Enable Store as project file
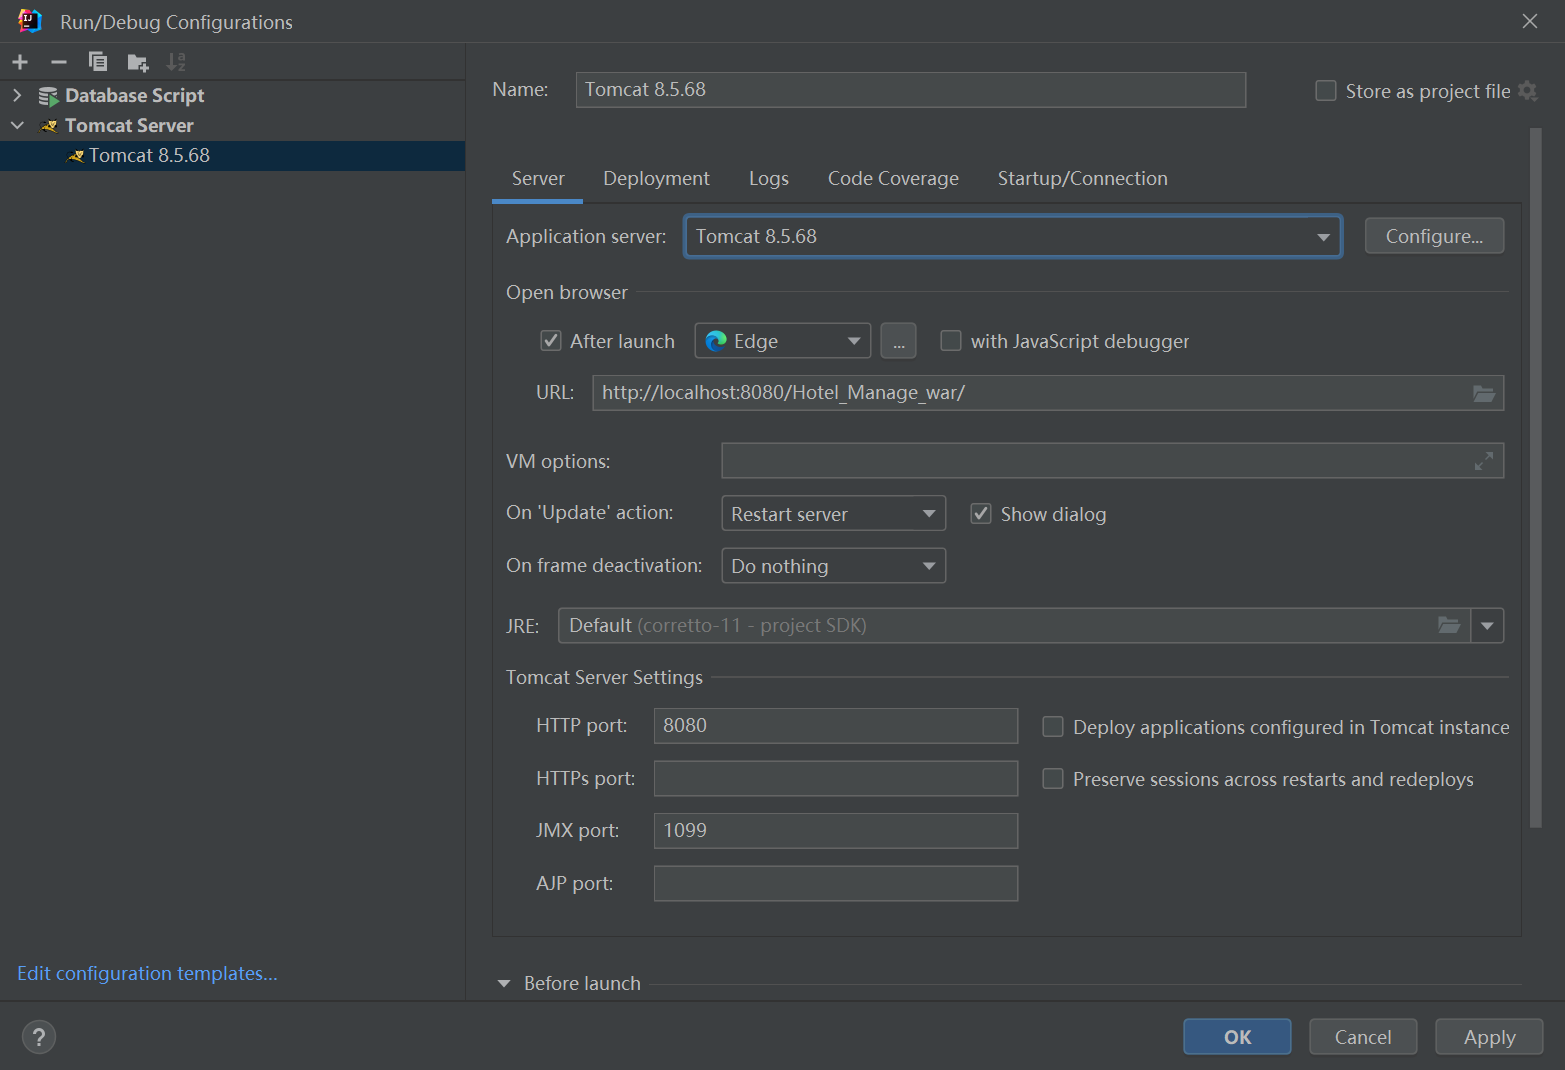The width and height of the screenshot is (1565, 1070). (1326, 91)
